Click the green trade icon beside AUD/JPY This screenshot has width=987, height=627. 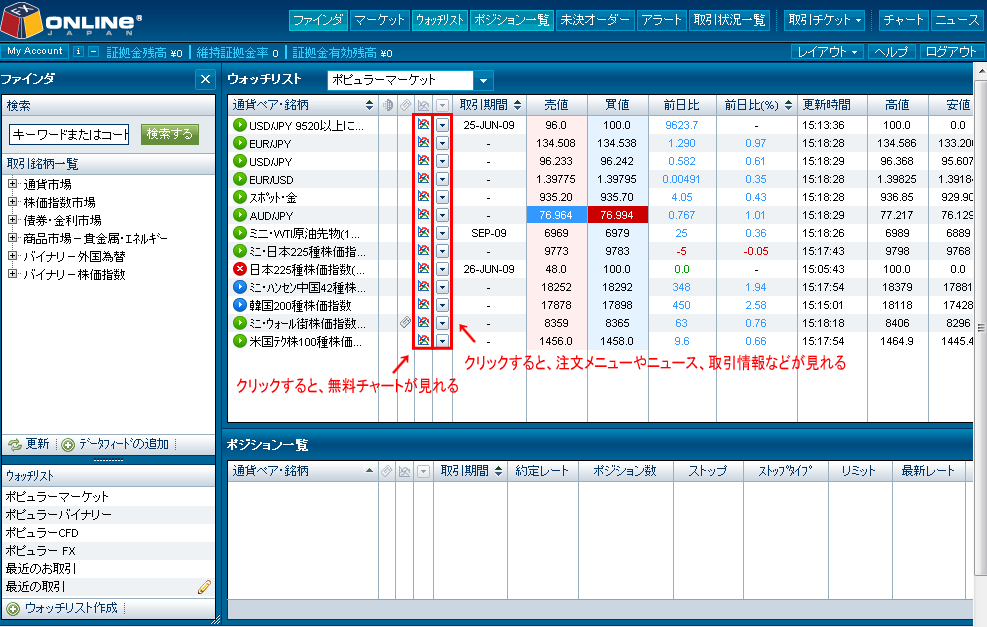(x=239, y=215)
